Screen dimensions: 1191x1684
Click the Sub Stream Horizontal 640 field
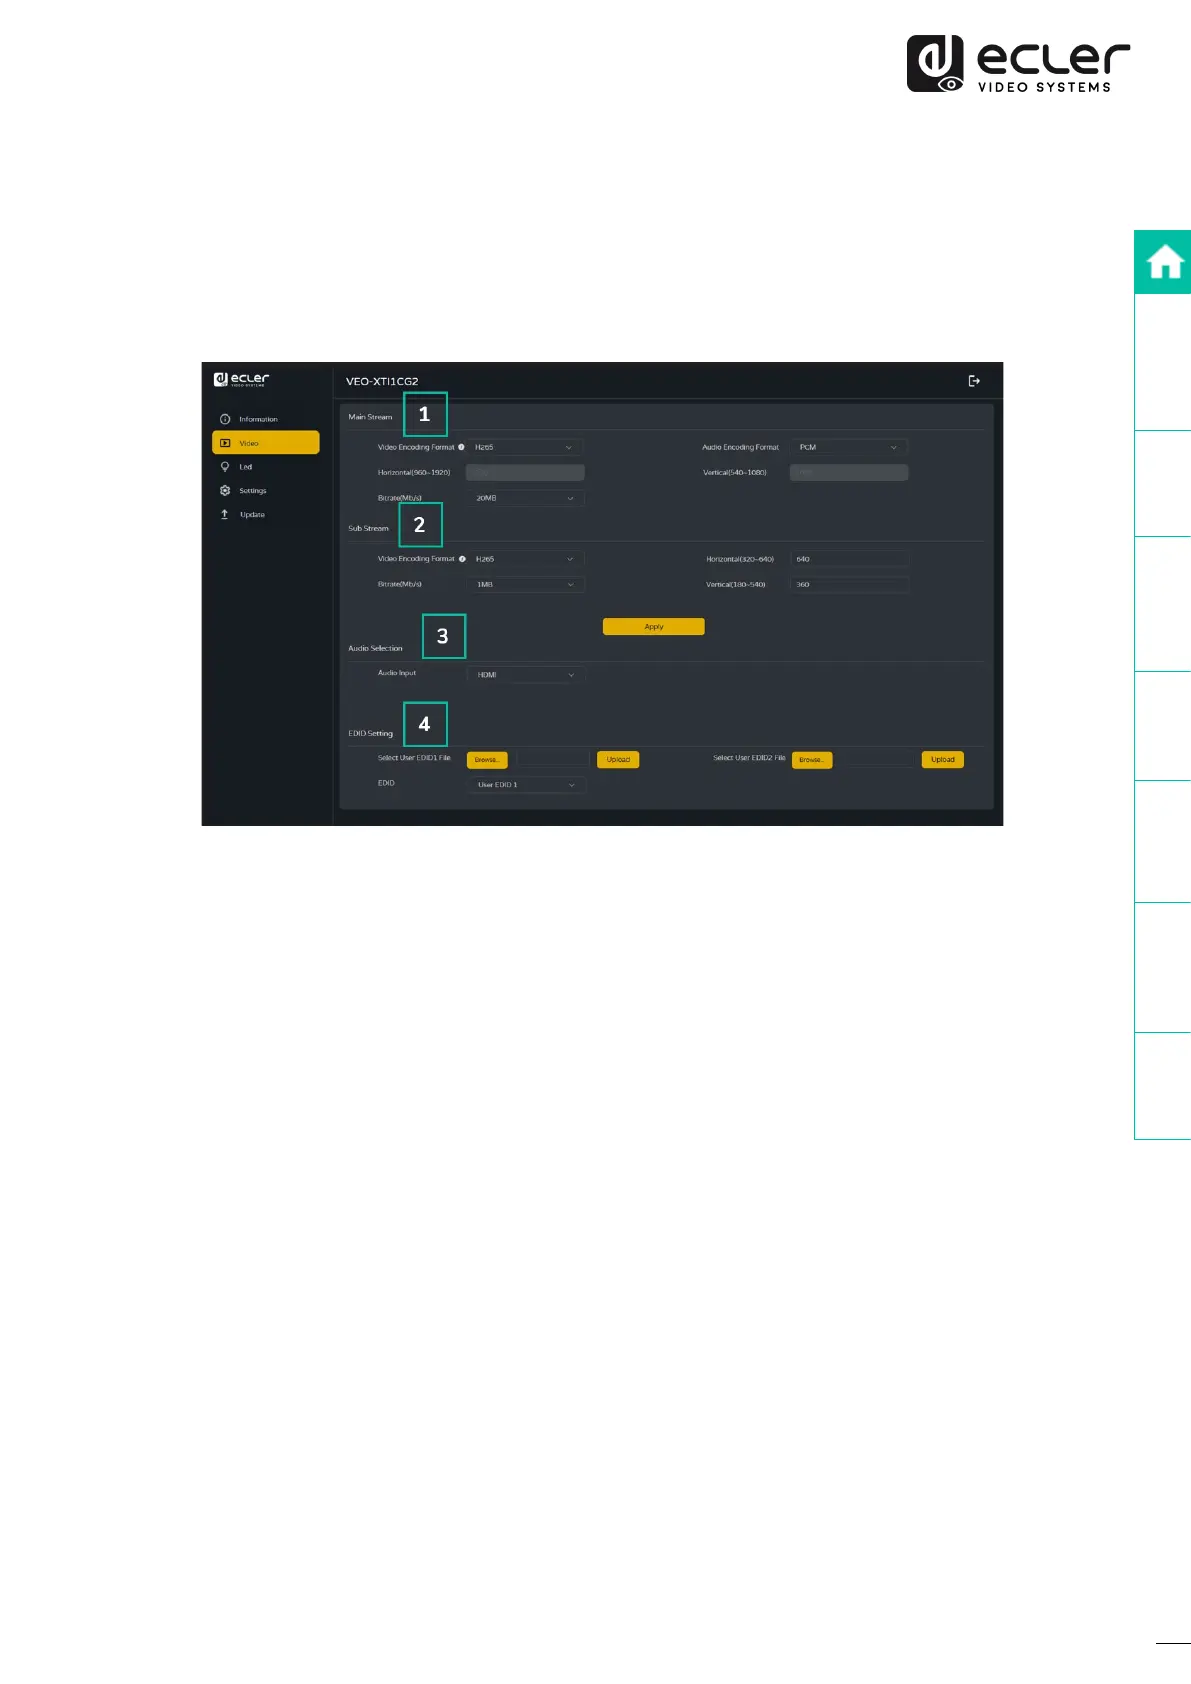click(x=849, y=559)
